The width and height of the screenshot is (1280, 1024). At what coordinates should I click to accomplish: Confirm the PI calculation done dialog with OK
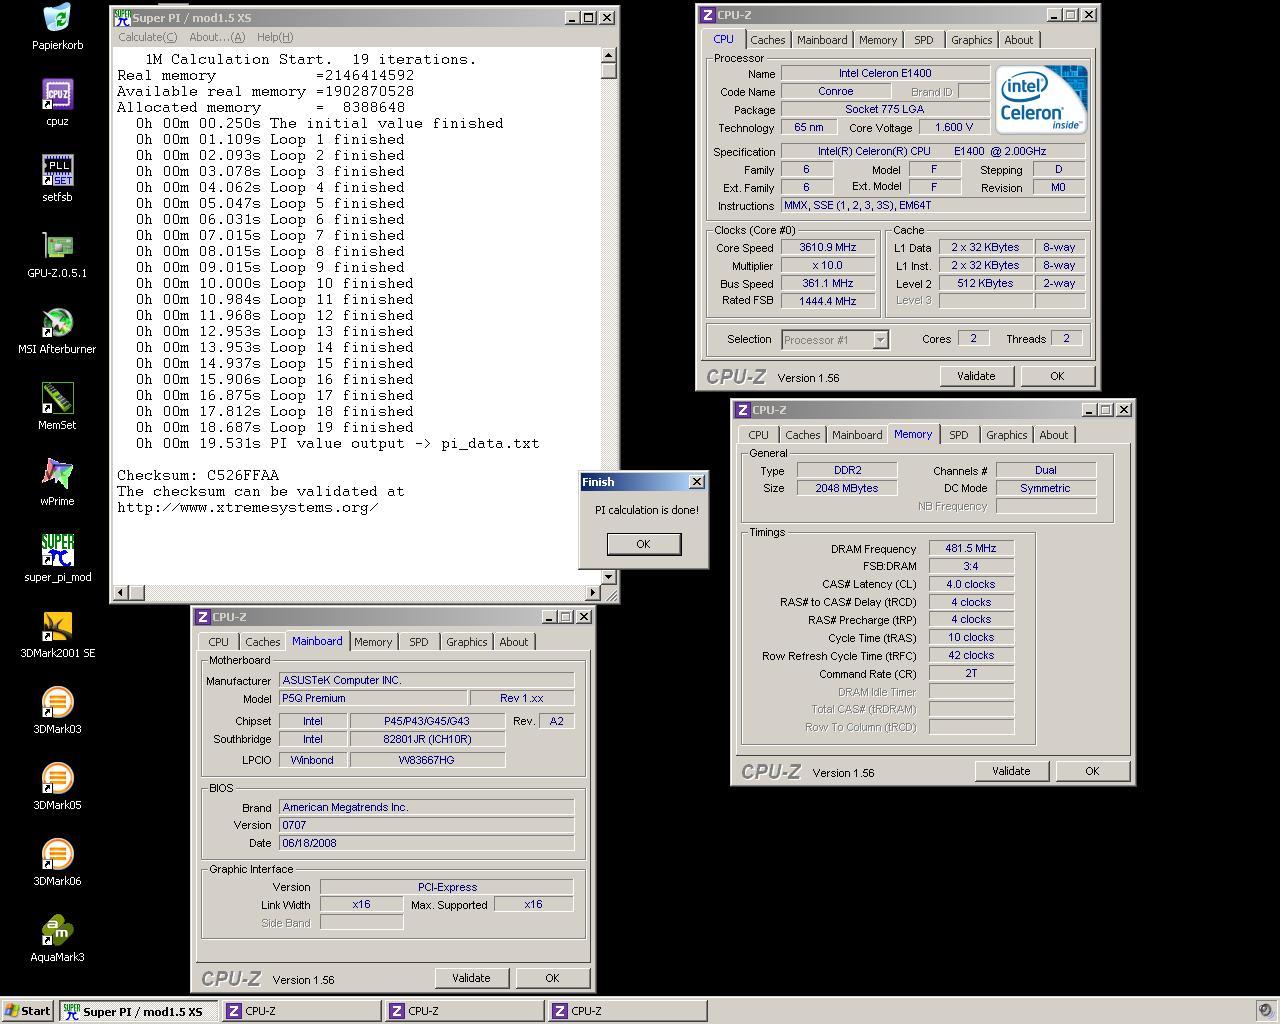click(x=643, y=544)
